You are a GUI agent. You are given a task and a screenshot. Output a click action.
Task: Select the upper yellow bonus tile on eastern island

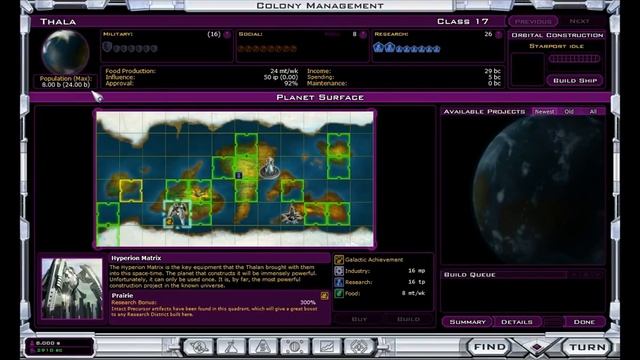click(x=338, y=145)
